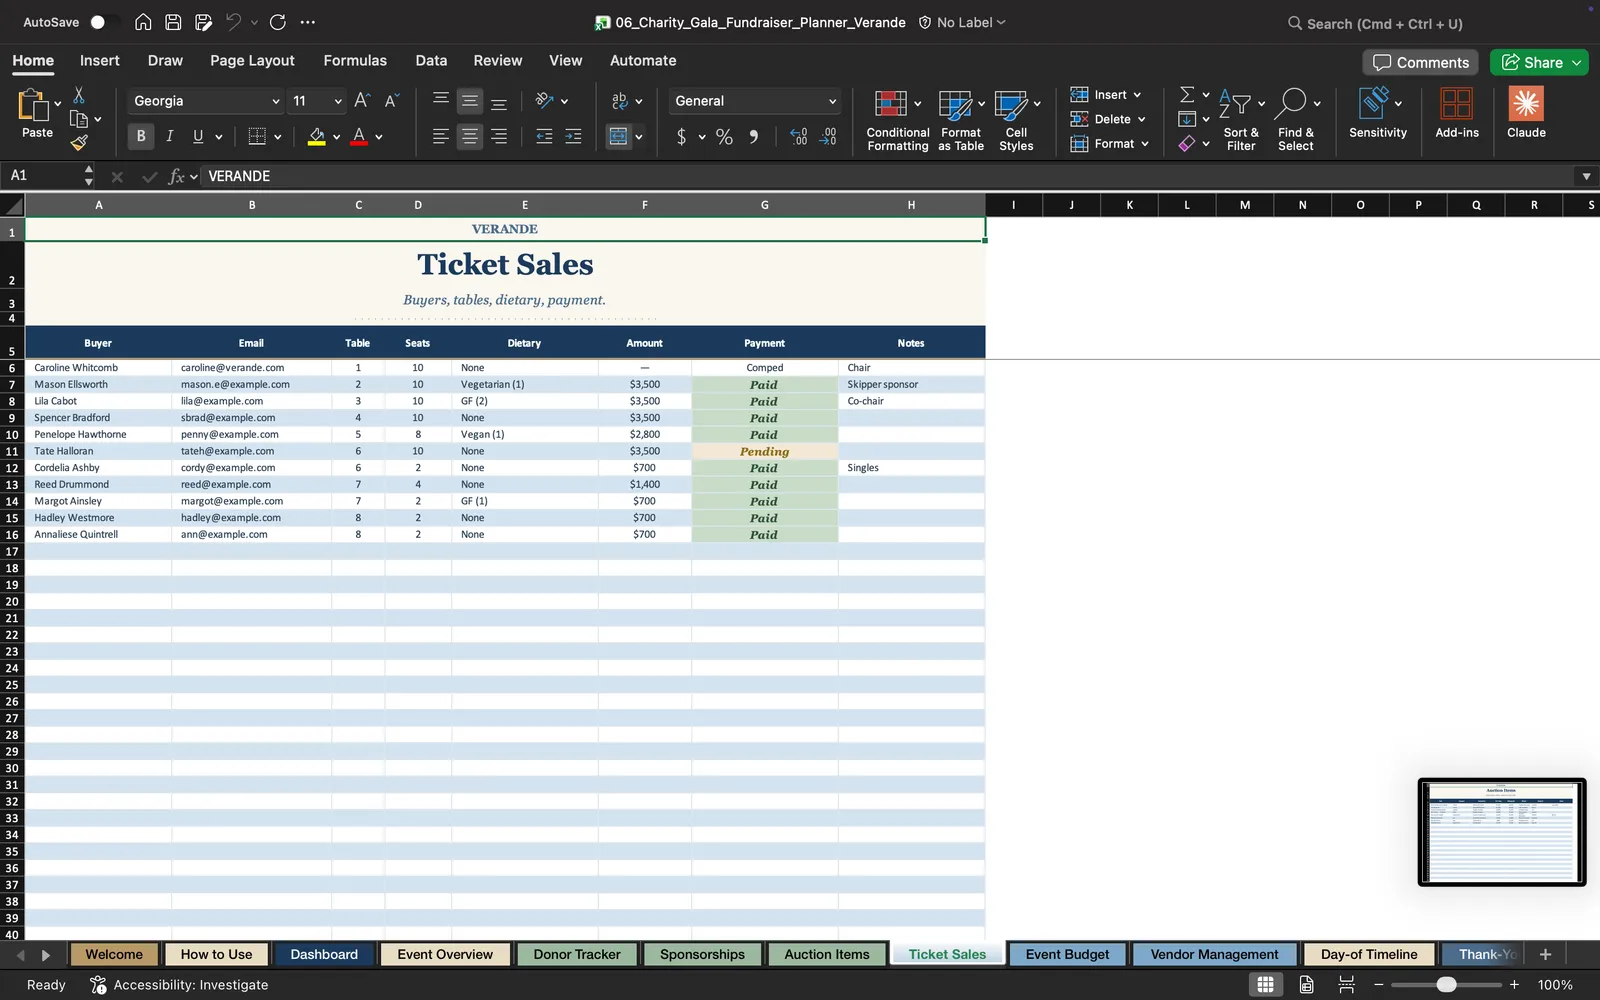Switch to Normal view in status bar
The width and height of the screenshot is (1600, 1000).
(x=1265, y=984)
